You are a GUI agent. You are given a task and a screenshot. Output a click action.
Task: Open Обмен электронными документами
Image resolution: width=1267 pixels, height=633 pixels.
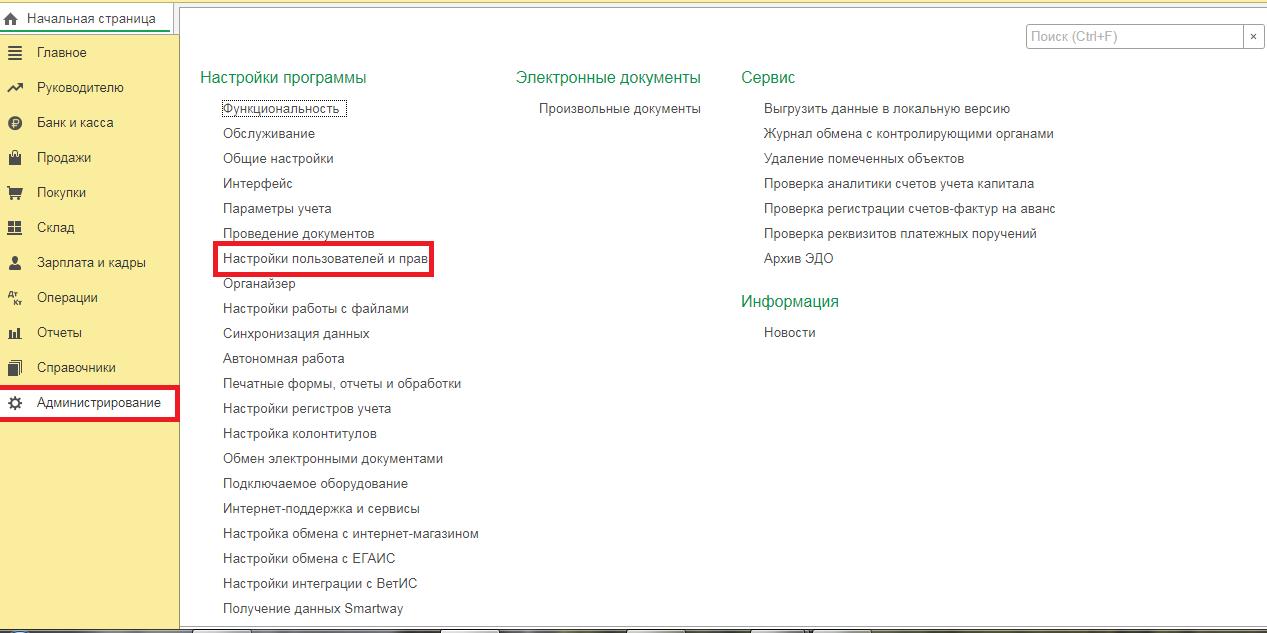click(333, 459)
